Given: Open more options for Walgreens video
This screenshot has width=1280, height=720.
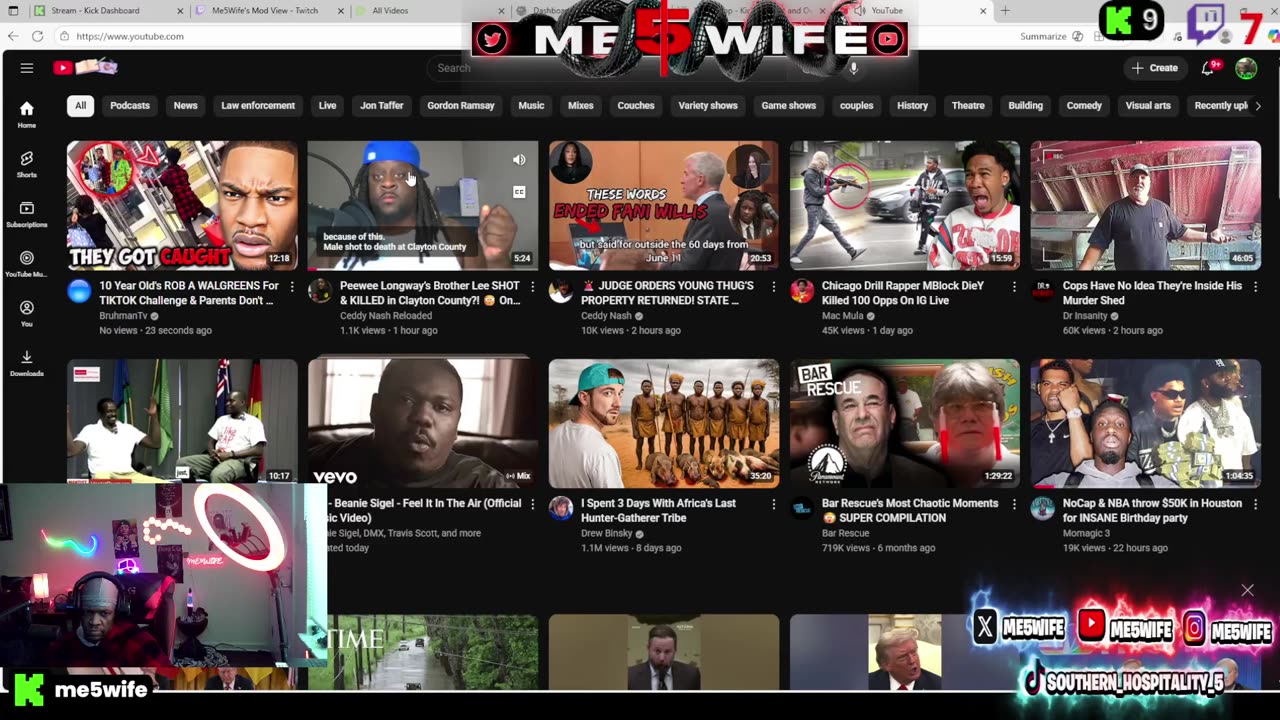Looking at the screenshot, I should click(292, 287).
